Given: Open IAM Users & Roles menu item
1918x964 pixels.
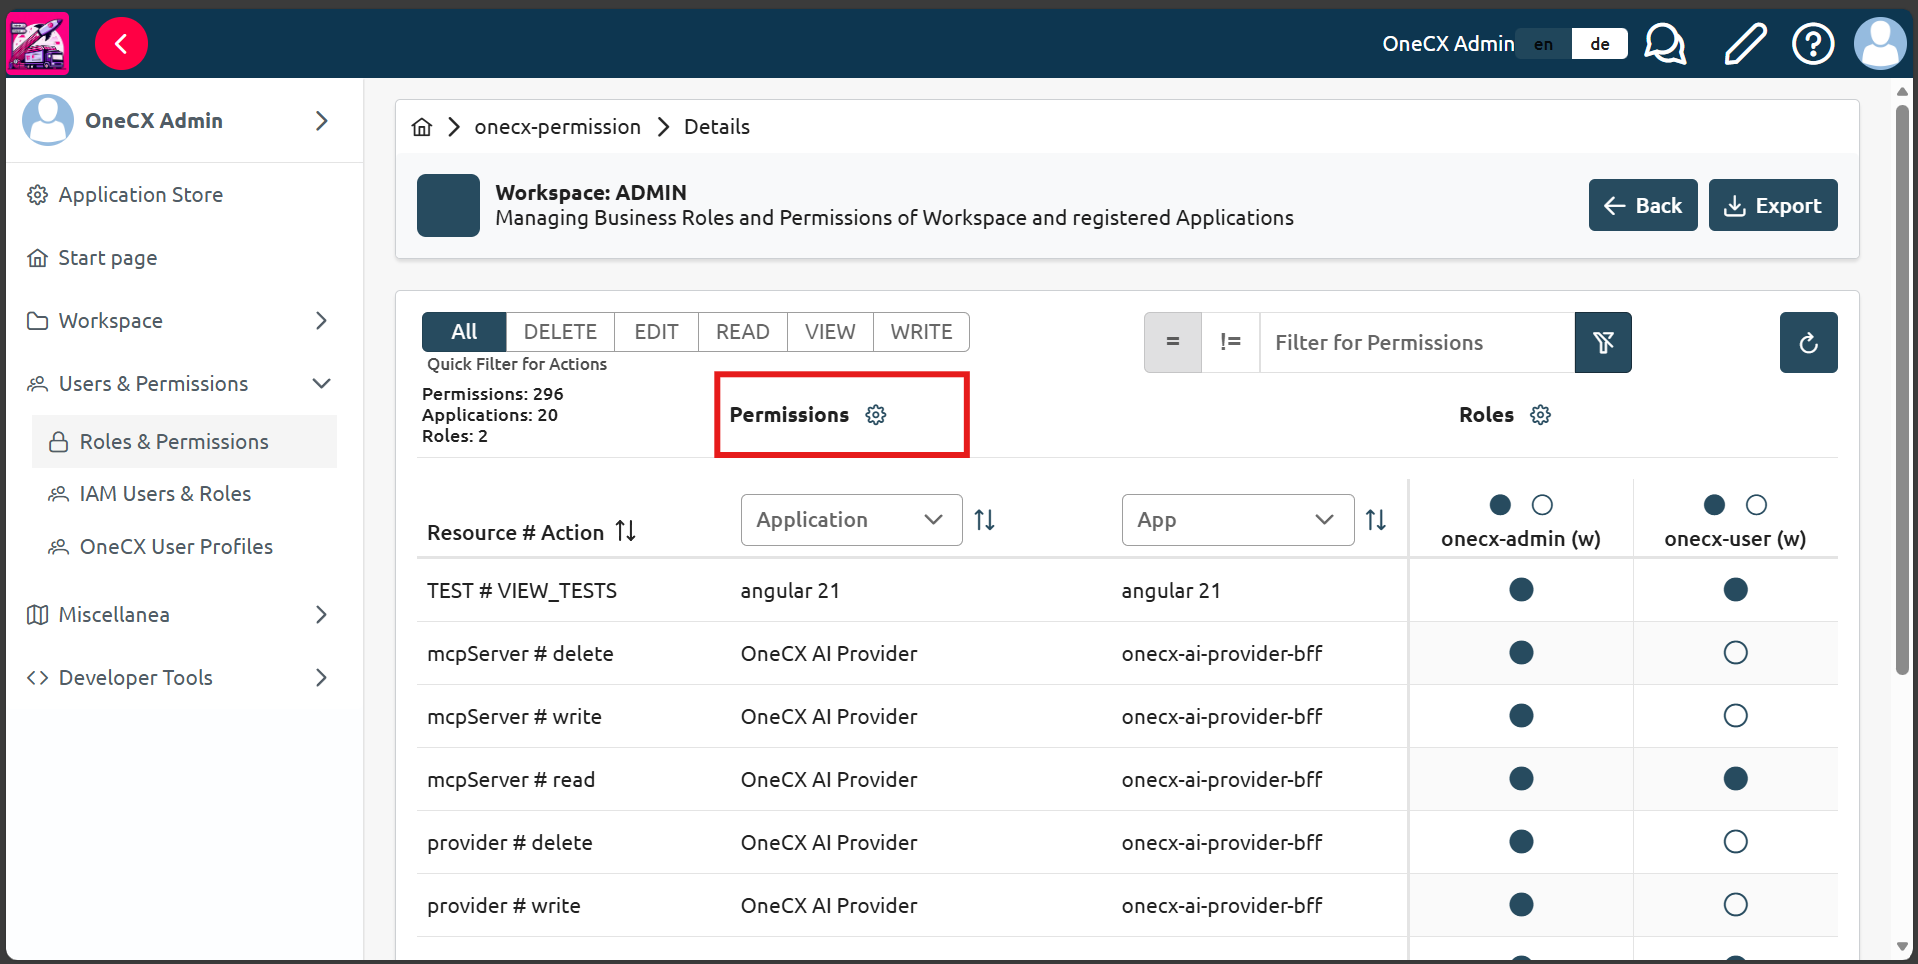Looking at the screenshot, I should tap(165, 494).
